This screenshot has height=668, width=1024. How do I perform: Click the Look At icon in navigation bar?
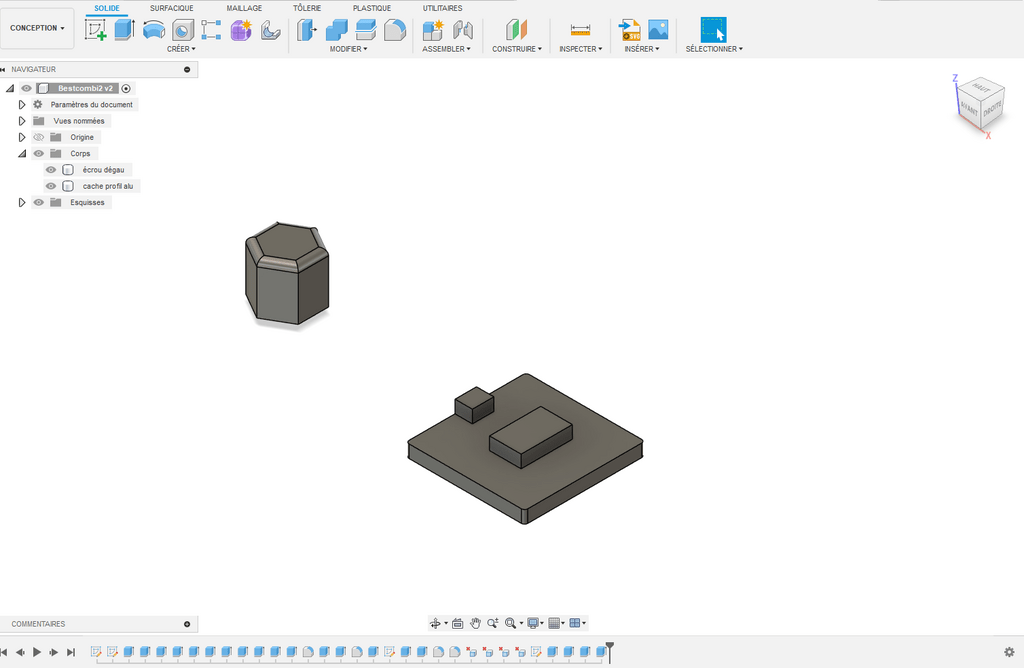[458, 624]
